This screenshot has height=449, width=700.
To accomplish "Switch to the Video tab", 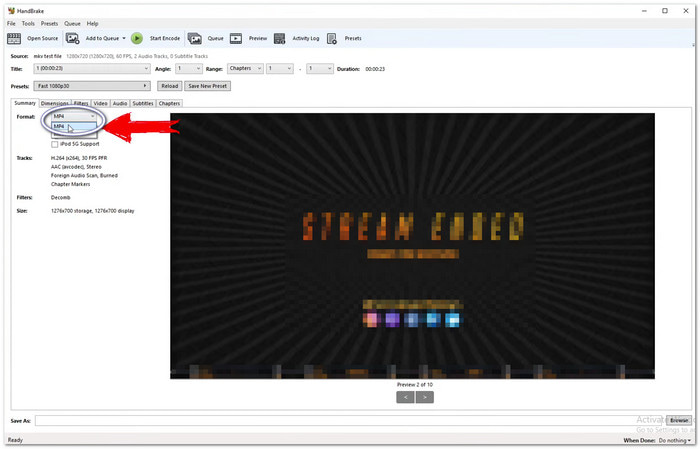I will 100,104.
